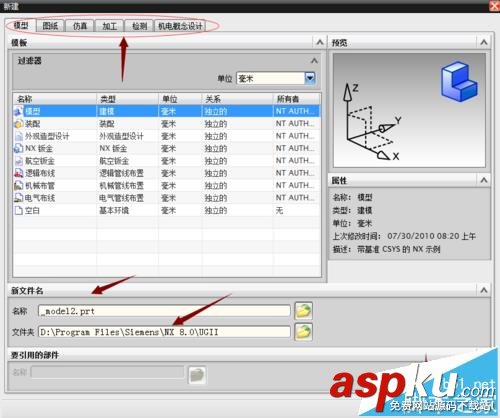Click the 机械布管 template icon
The image size is (500, 418).
pyautogui.click(x=18, y=185)
